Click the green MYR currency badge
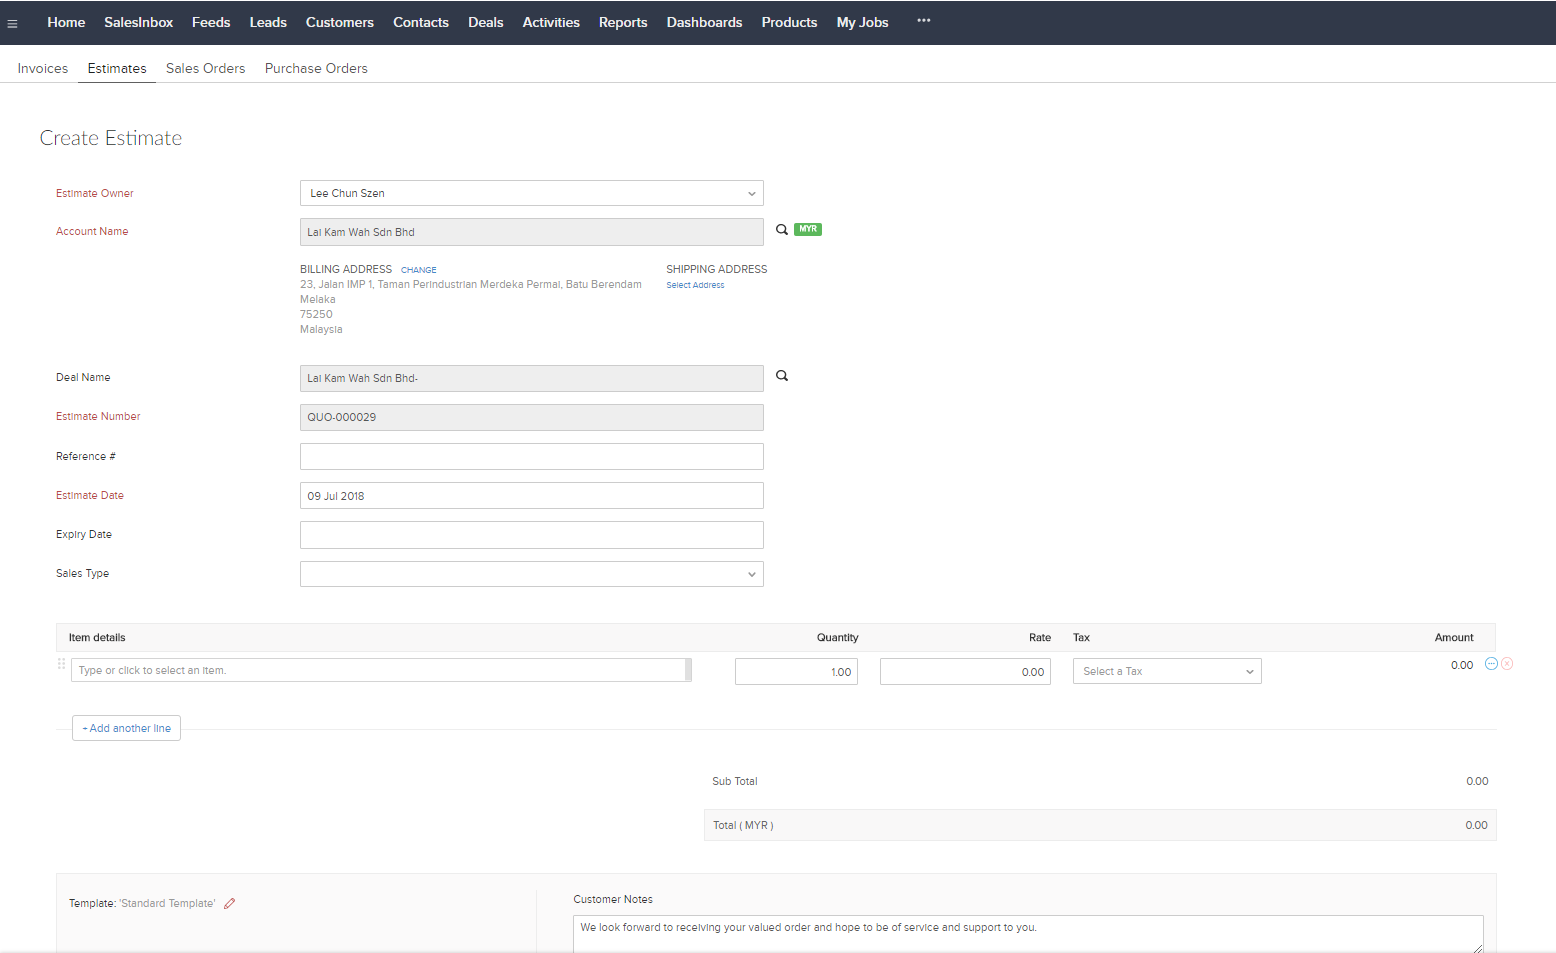The image size is (1556, 953). 808,230
